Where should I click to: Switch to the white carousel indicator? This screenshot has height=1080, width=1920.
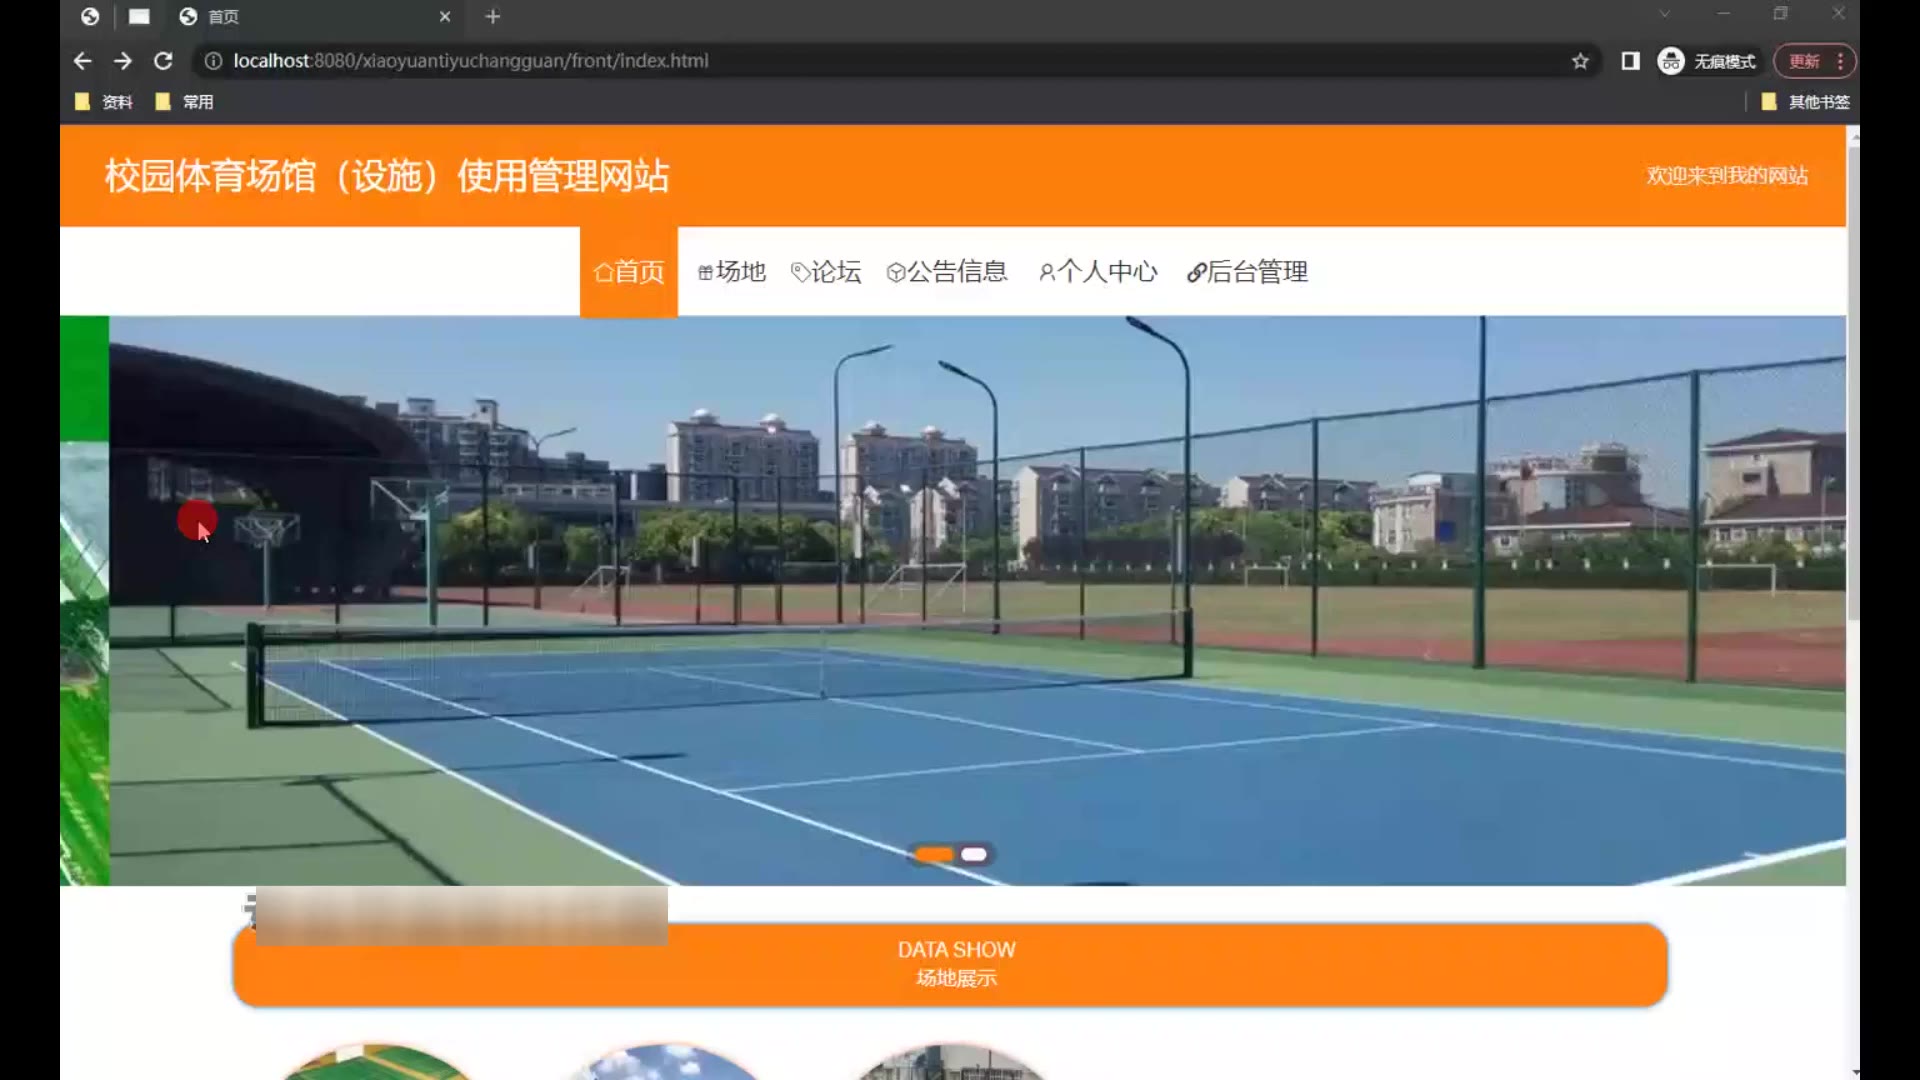(x=974, y=854)
